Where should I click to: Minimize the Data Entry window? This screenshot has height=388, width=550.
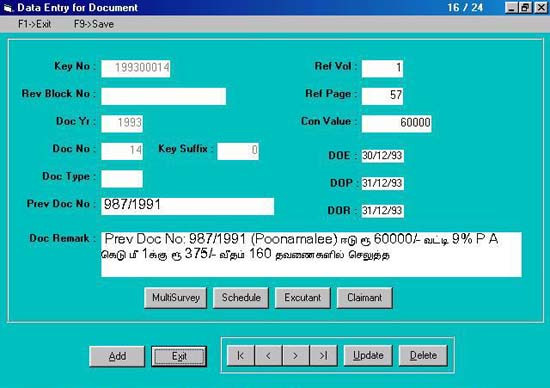coord(511,7)
